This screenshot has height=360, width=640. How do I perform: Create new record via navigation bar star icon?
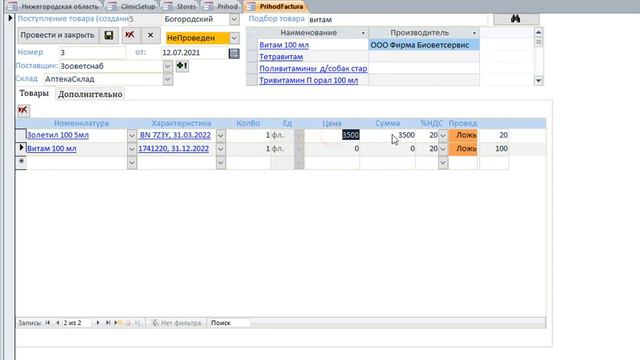click(x=118, y=323)
